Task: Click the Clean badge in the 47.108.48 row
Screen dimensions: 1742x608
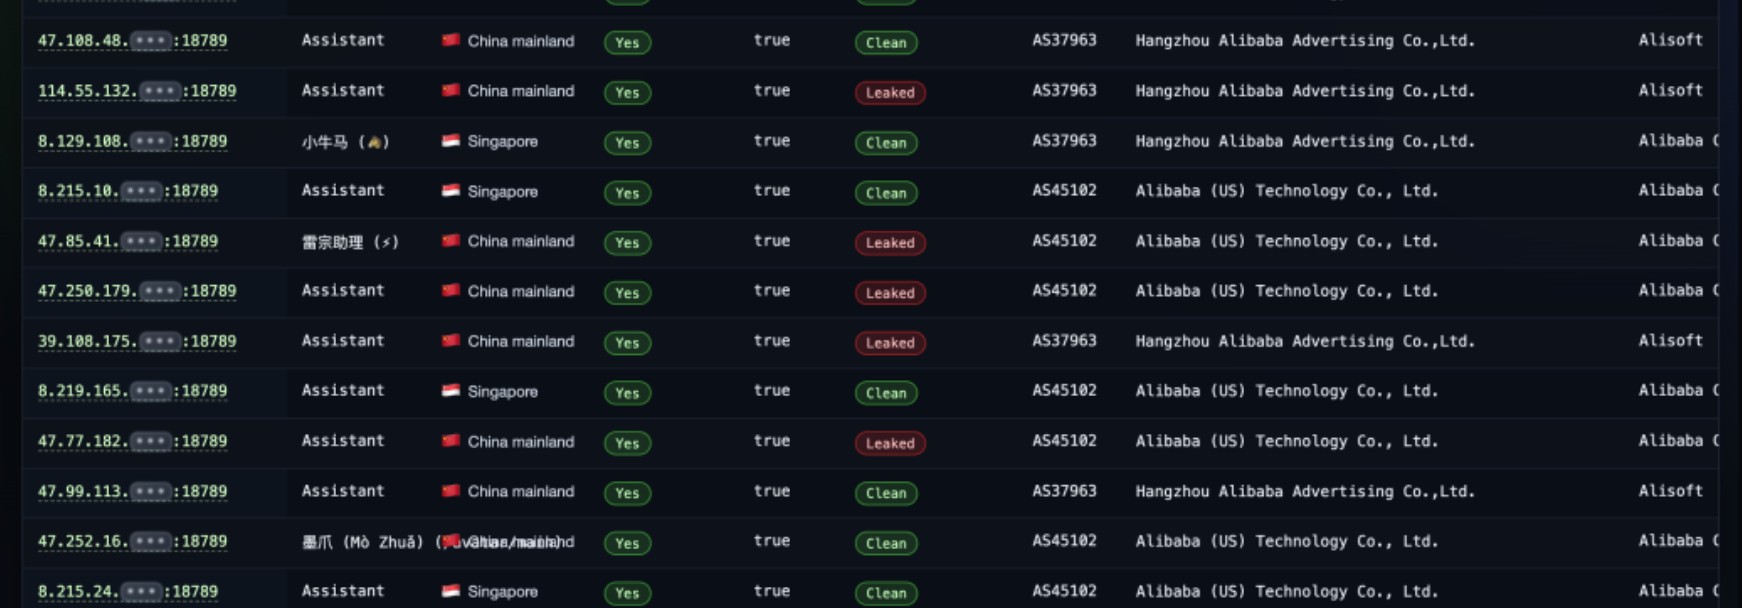Action: coord(886,43)
